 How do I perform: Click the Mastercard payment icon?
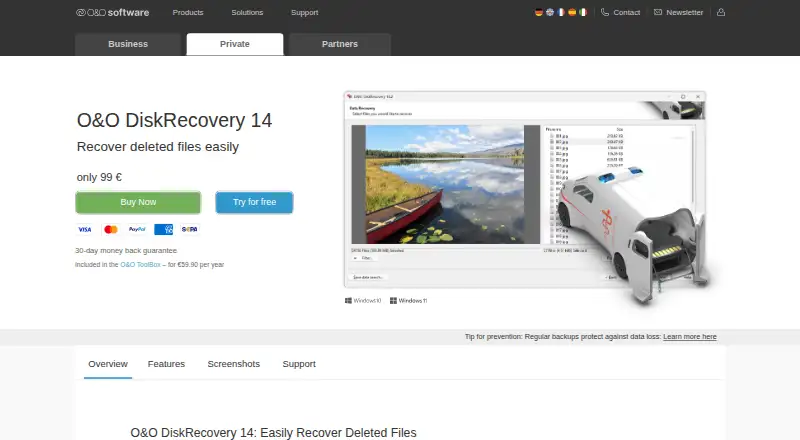111,230
